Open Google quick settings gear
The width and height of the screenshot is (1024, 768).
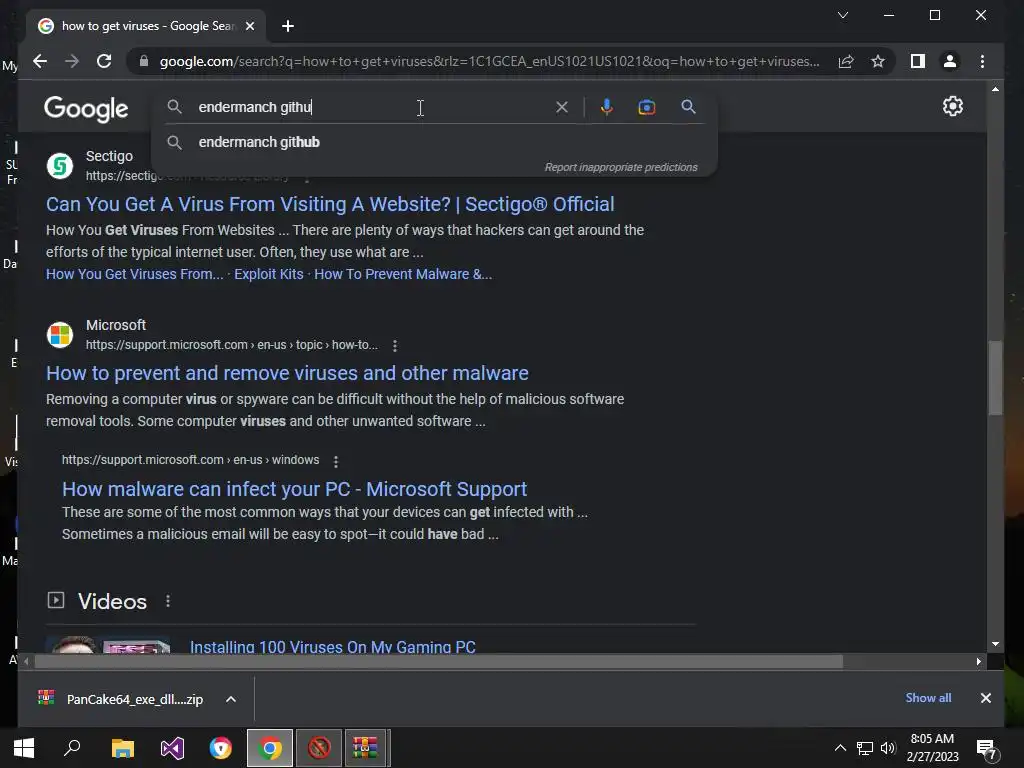[x=953, y=106]
